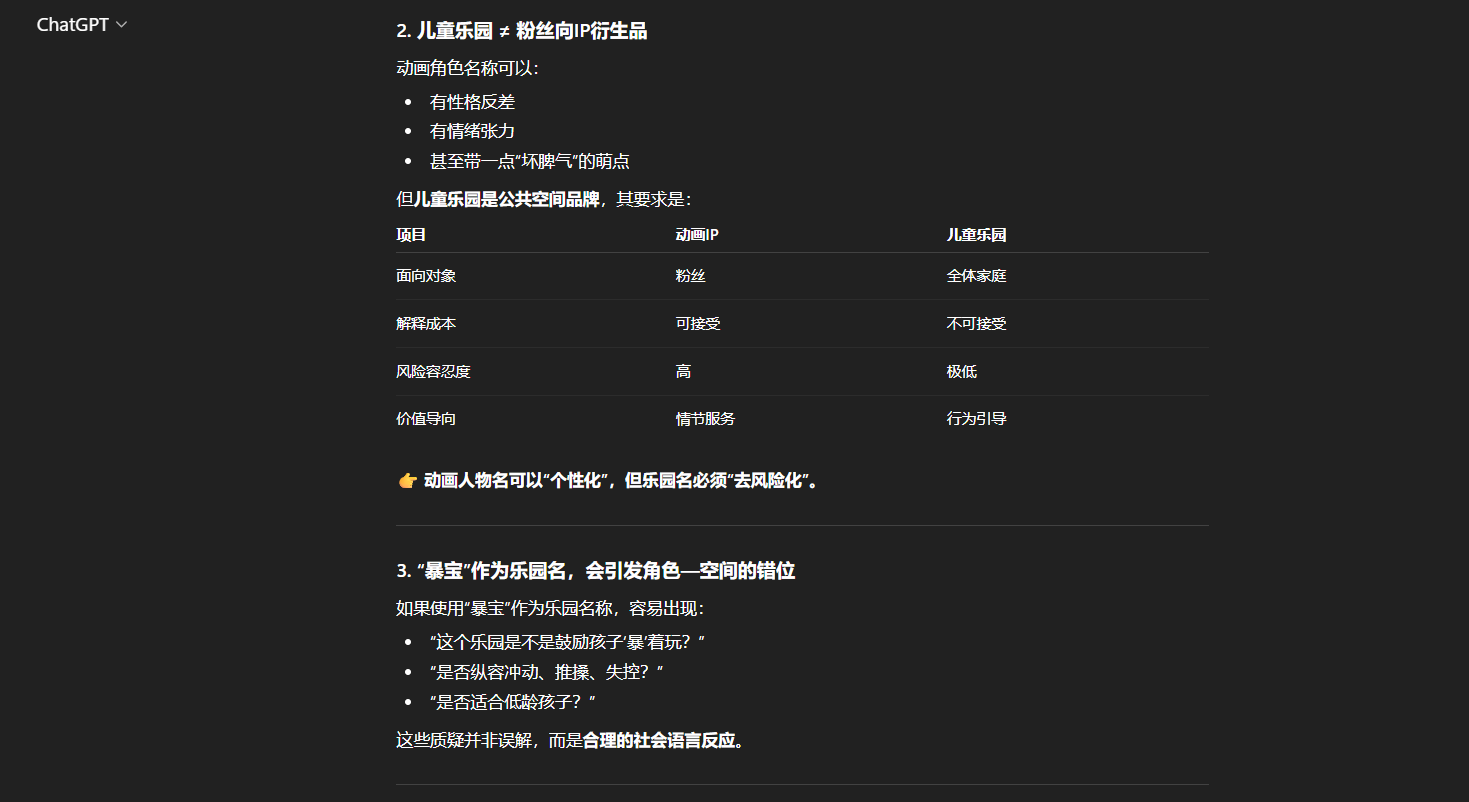Viewport: 1469px width, 802px height.
Task: Select the table cell "面向对象"
Action: point(426,276)
